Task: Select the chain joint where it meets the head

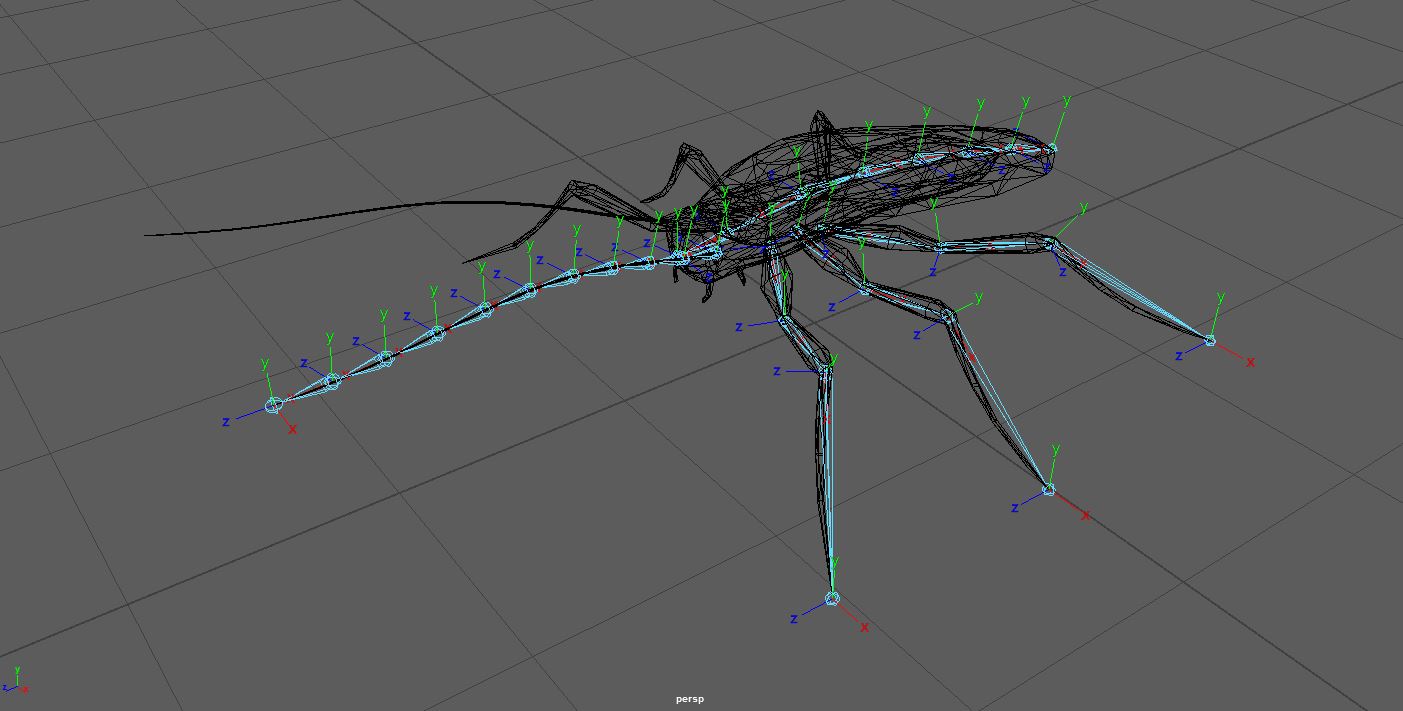Action: click(680, 258)
